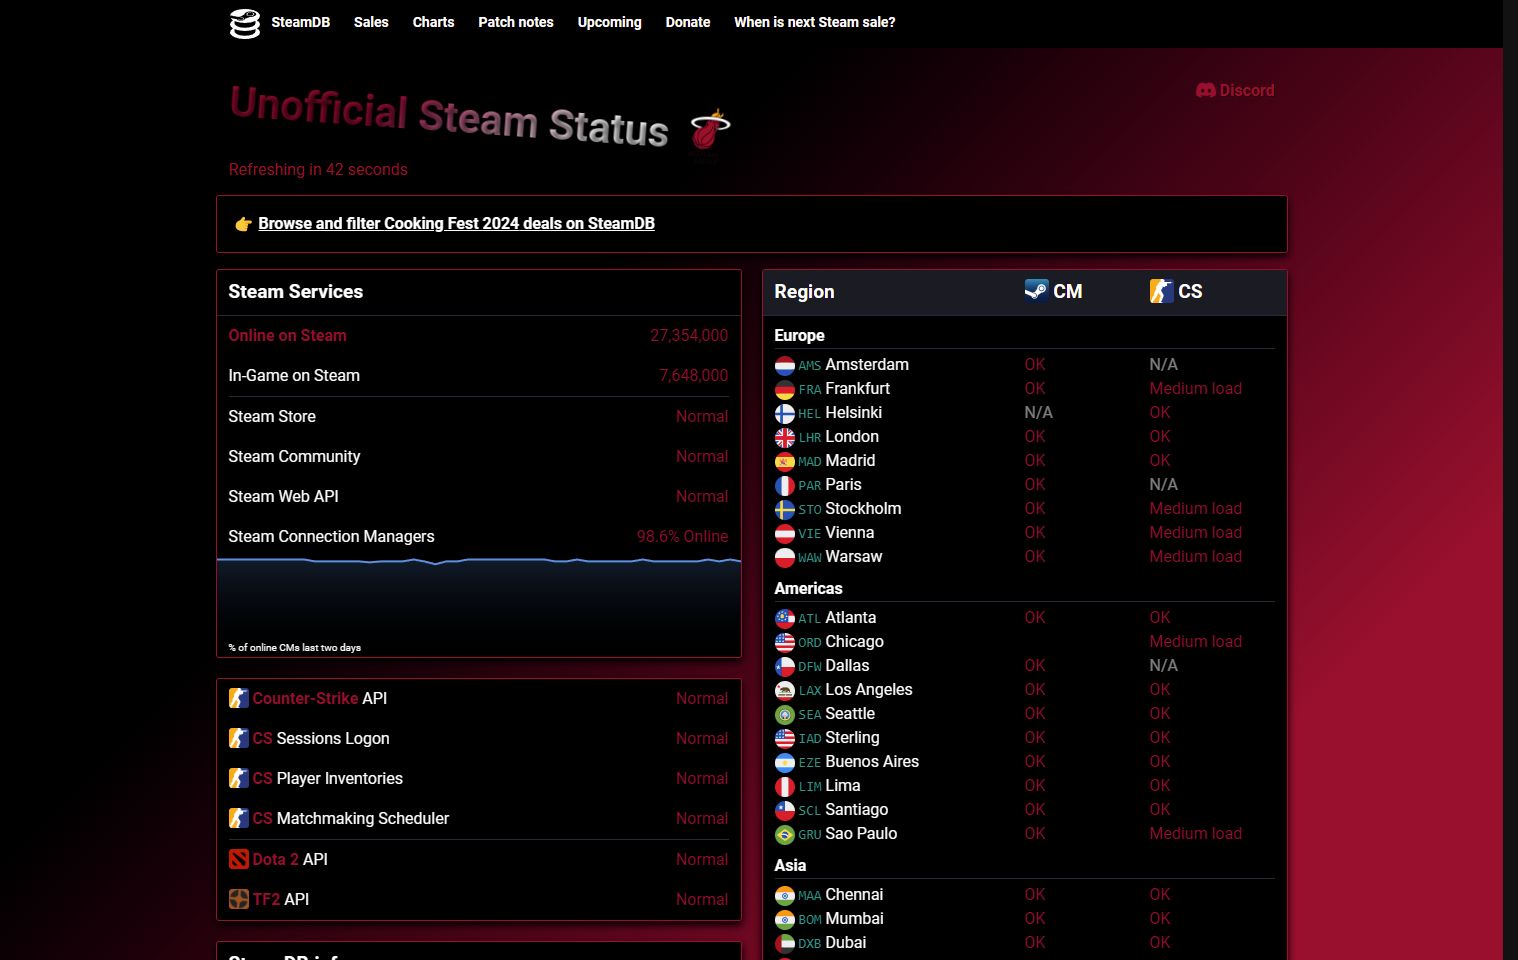This screenshot has height=960, width=1518.
Task: Click the Discord logo icon
Action: click(x=1205, y=90)
